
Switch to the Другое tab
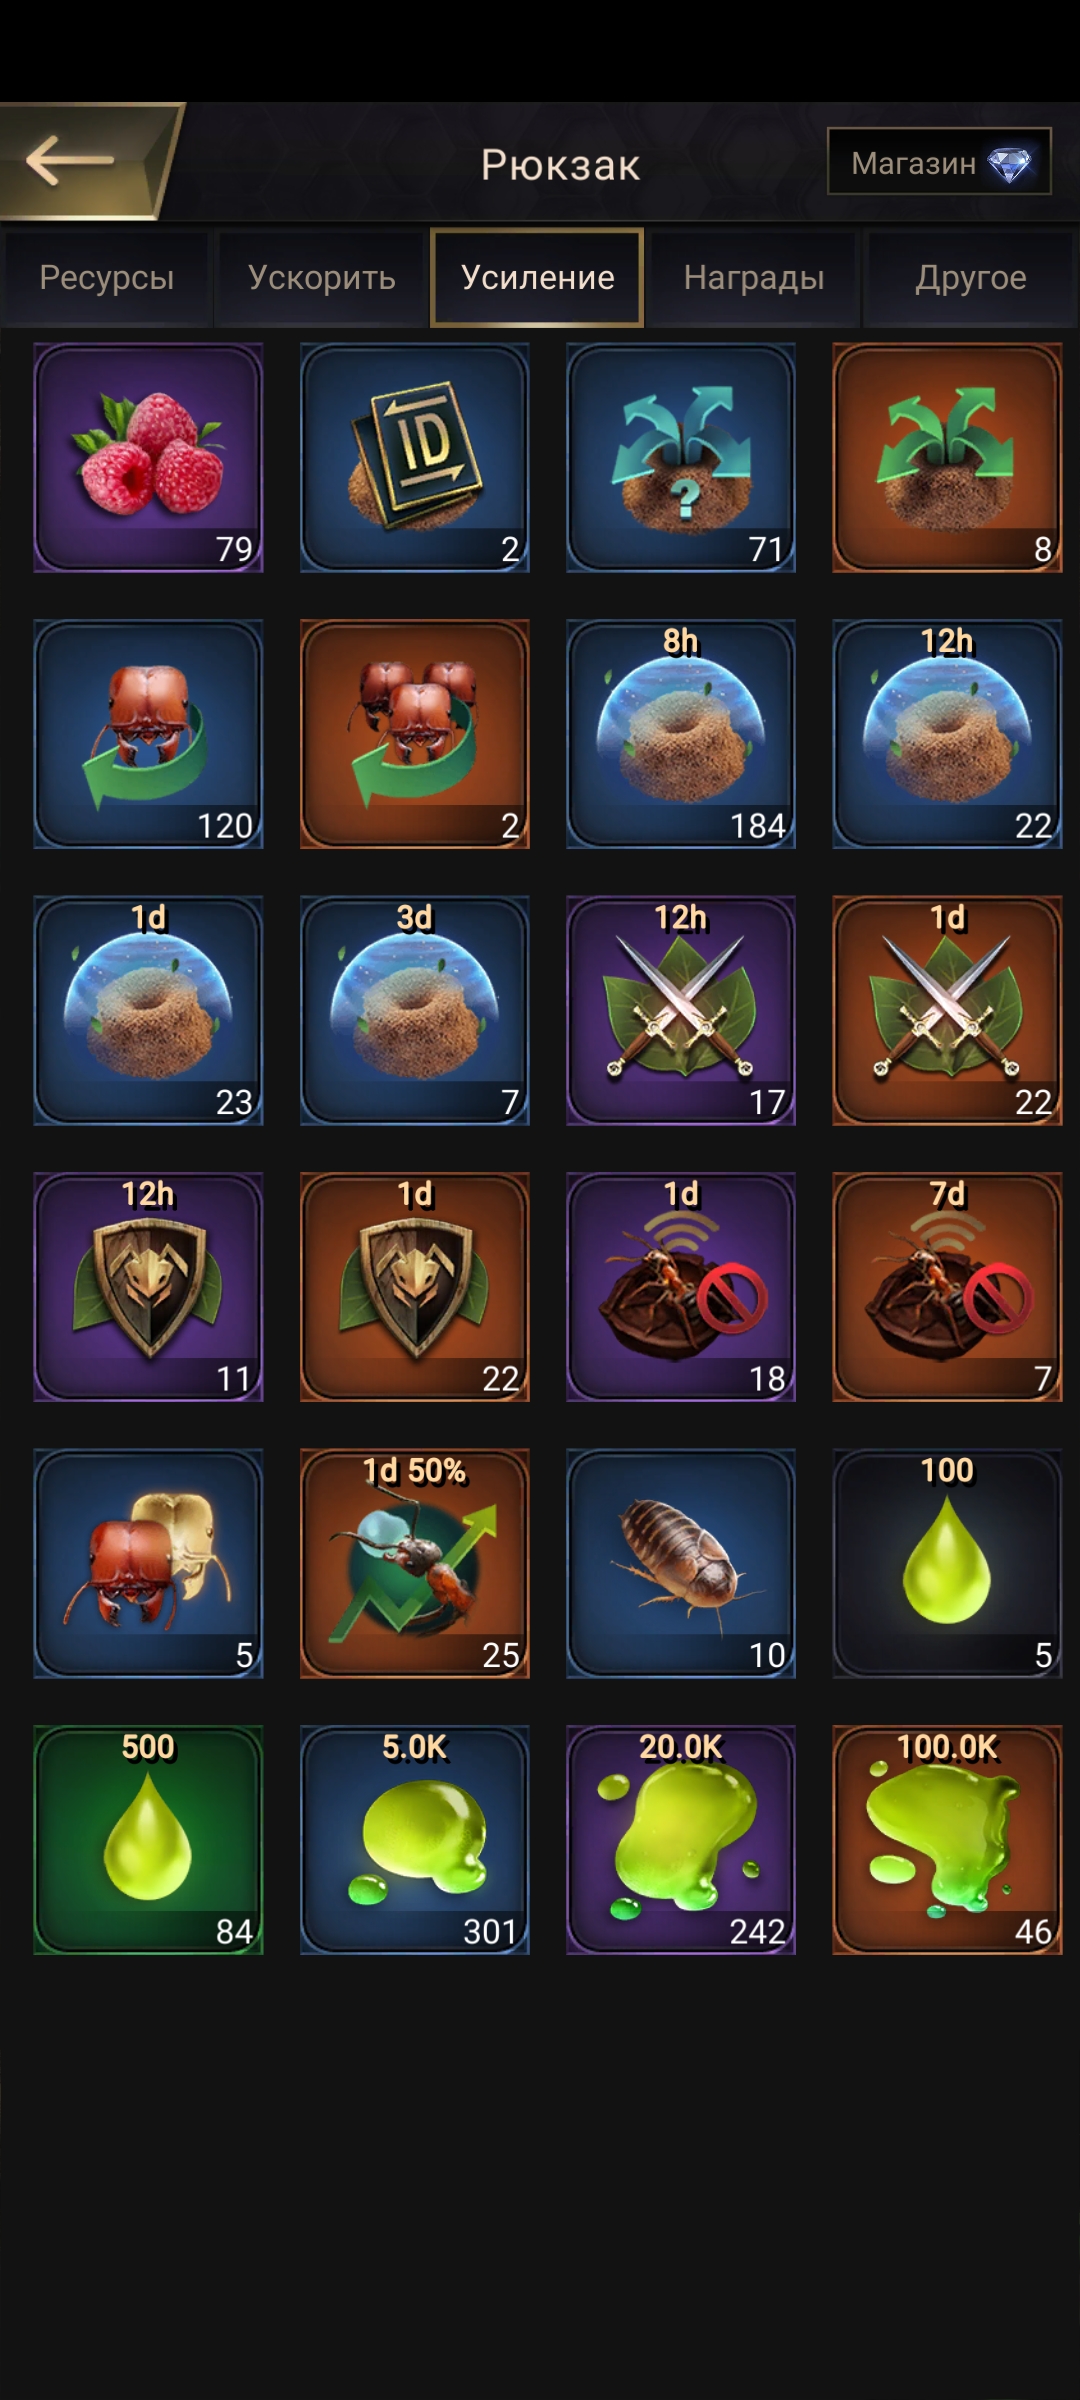click(x=971, y=278)
